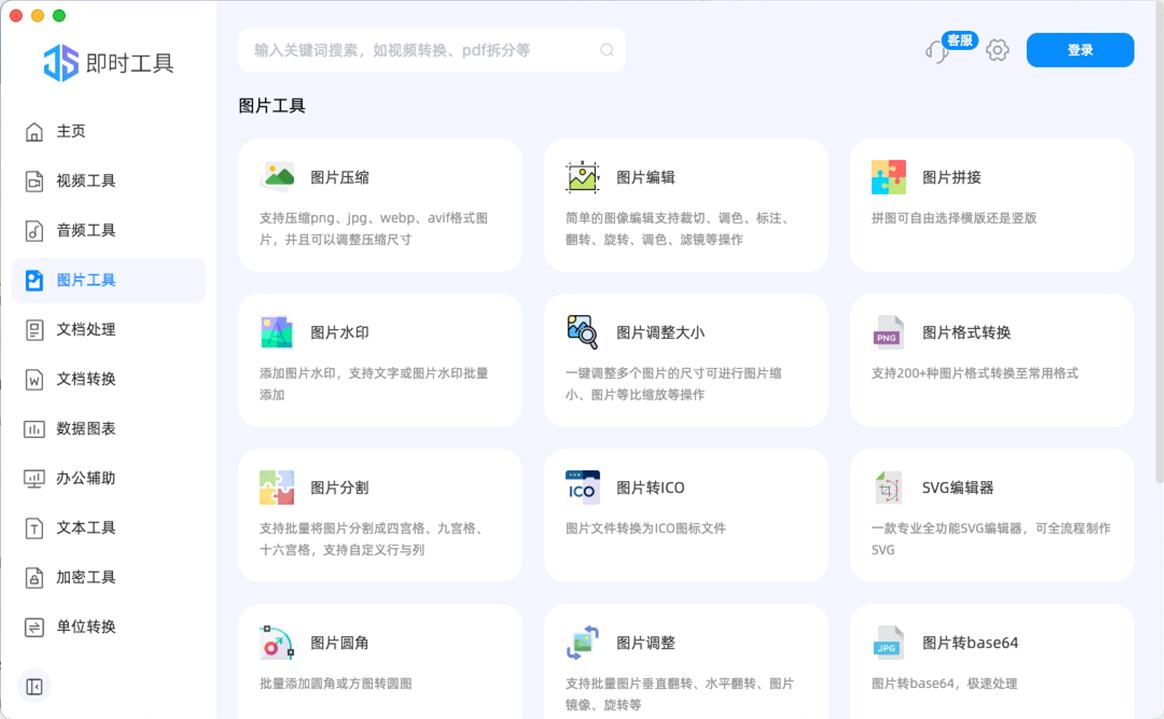This screenshot has width=1164, height=719.
Task: Open the 图片圆角 tool card
Action: coord(379,655)
